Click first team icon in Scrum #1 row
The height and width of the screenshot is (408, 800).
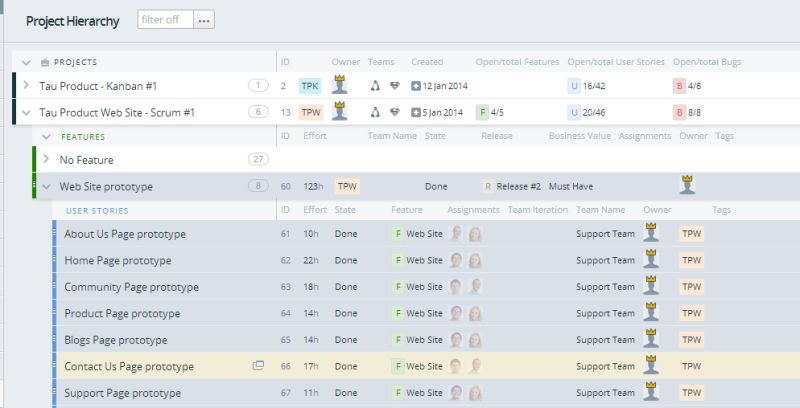tap(375, 112)
